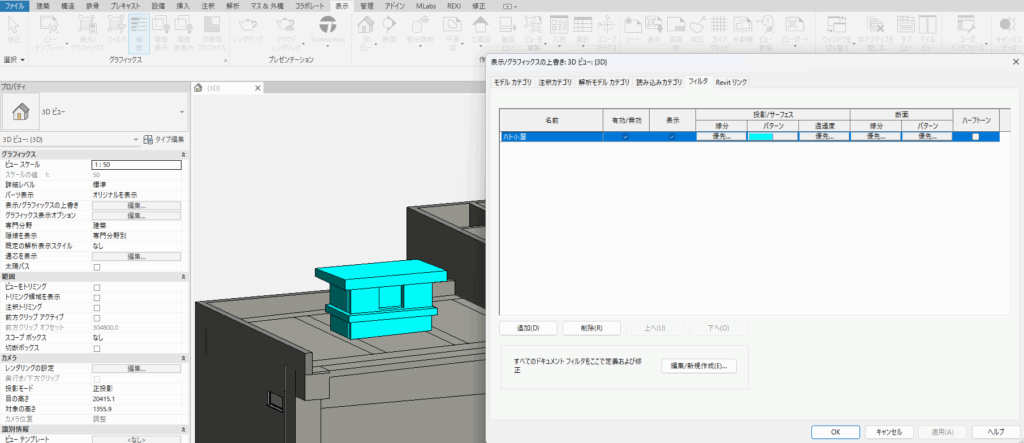The image size is (1024, 443).
Task: Open the File menu tab
Action: (x=15, y=6)
